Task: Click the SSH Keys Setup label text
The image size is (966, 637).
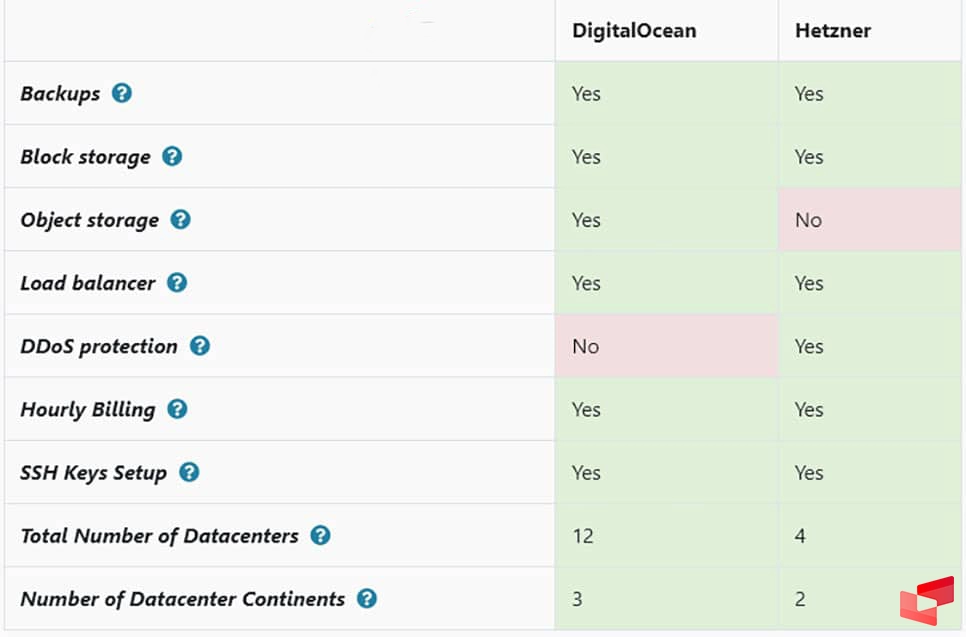Action: [x=93, y=473]
